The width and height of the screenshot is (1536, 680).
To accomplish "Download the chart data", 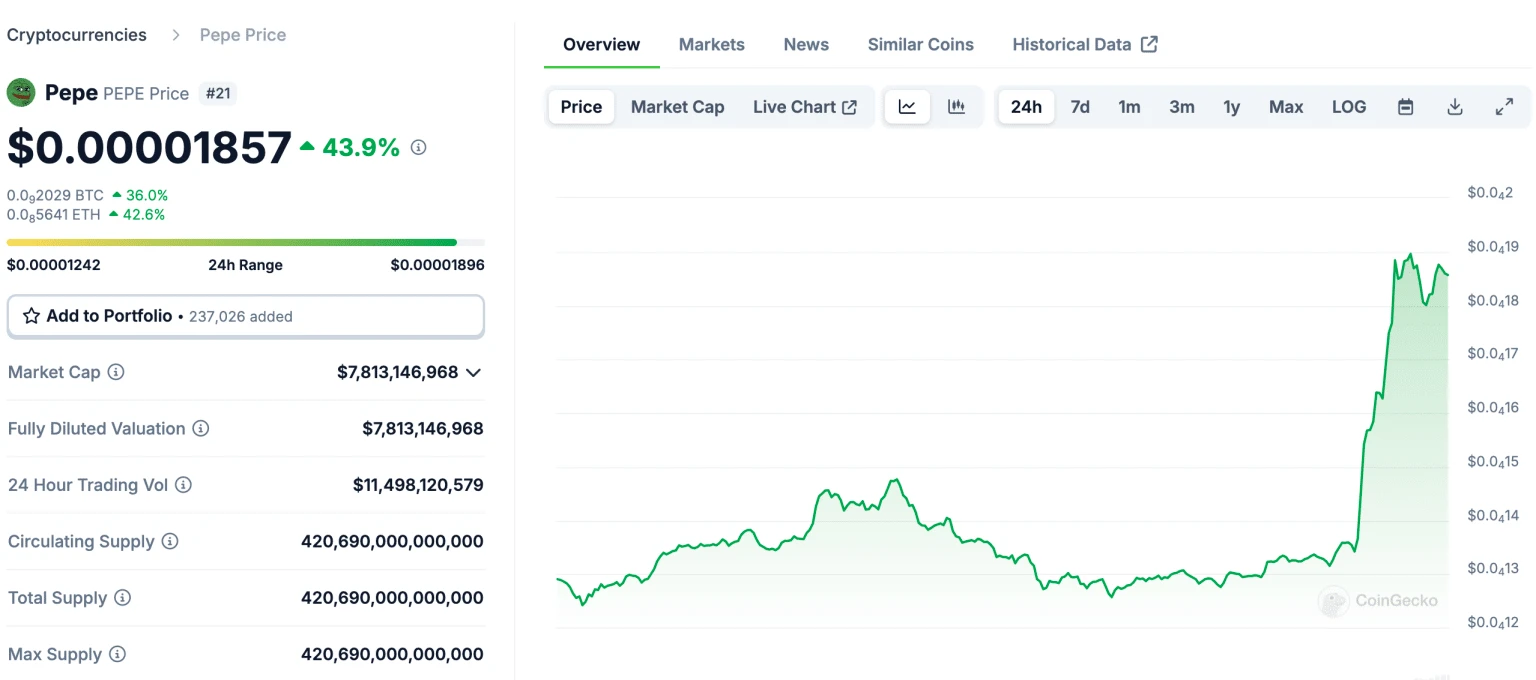I will (1455, 107).
